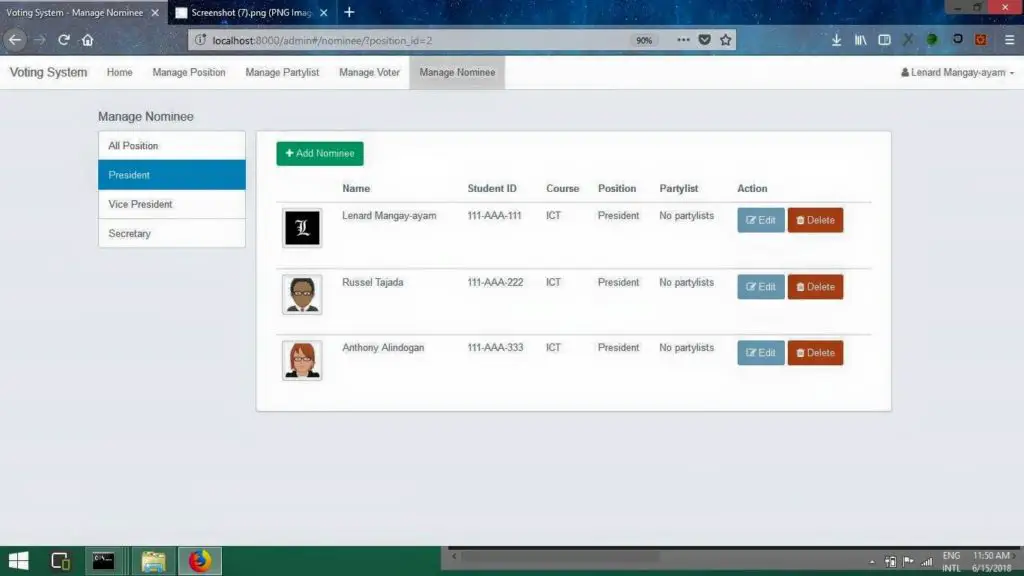This screenshot has width=1024, height=576.
Task: Open the Firefox hamburger menu
Action: pyautogui.click(x=1008, y=40)
